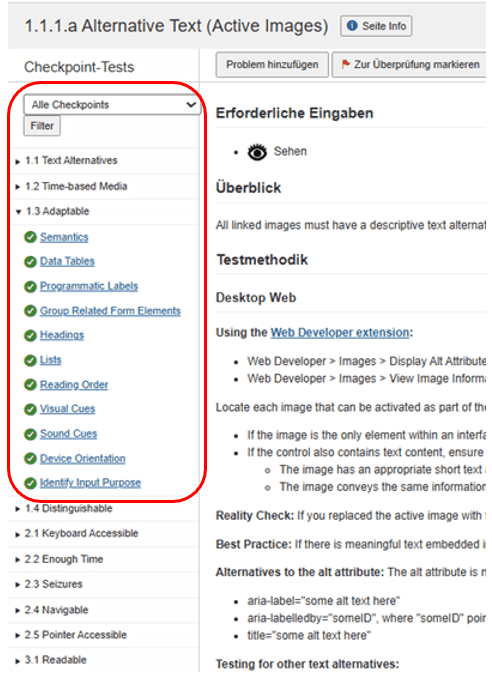The image size is (492, 688).
Task: Click the green check icon beside Headings
Action: (30, 336)
